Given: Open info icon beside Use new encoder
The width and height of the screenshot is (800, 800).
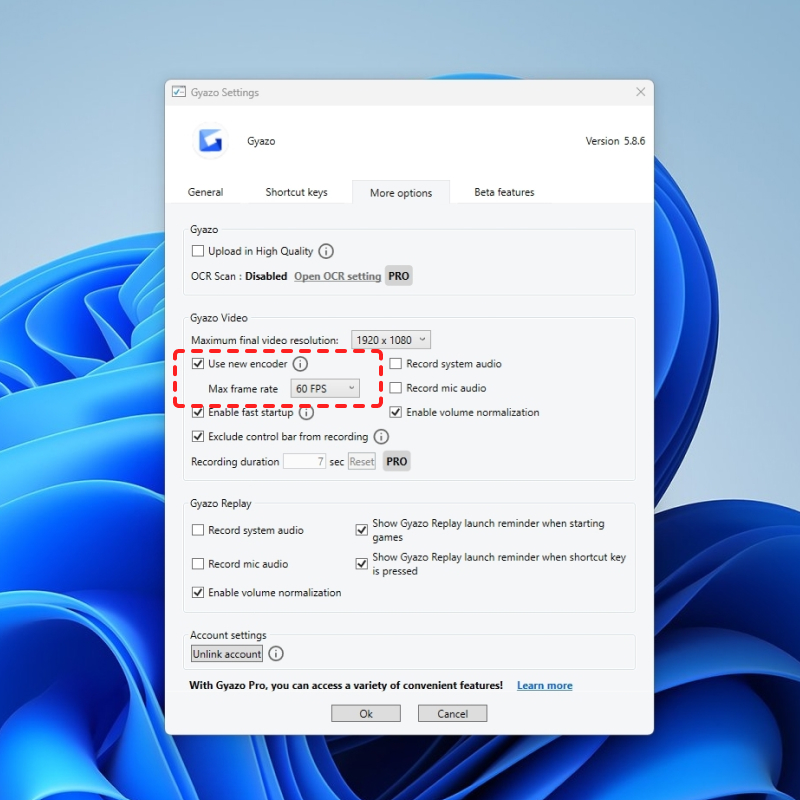Looking at the screenshot, I should click(x=300, y=364).
